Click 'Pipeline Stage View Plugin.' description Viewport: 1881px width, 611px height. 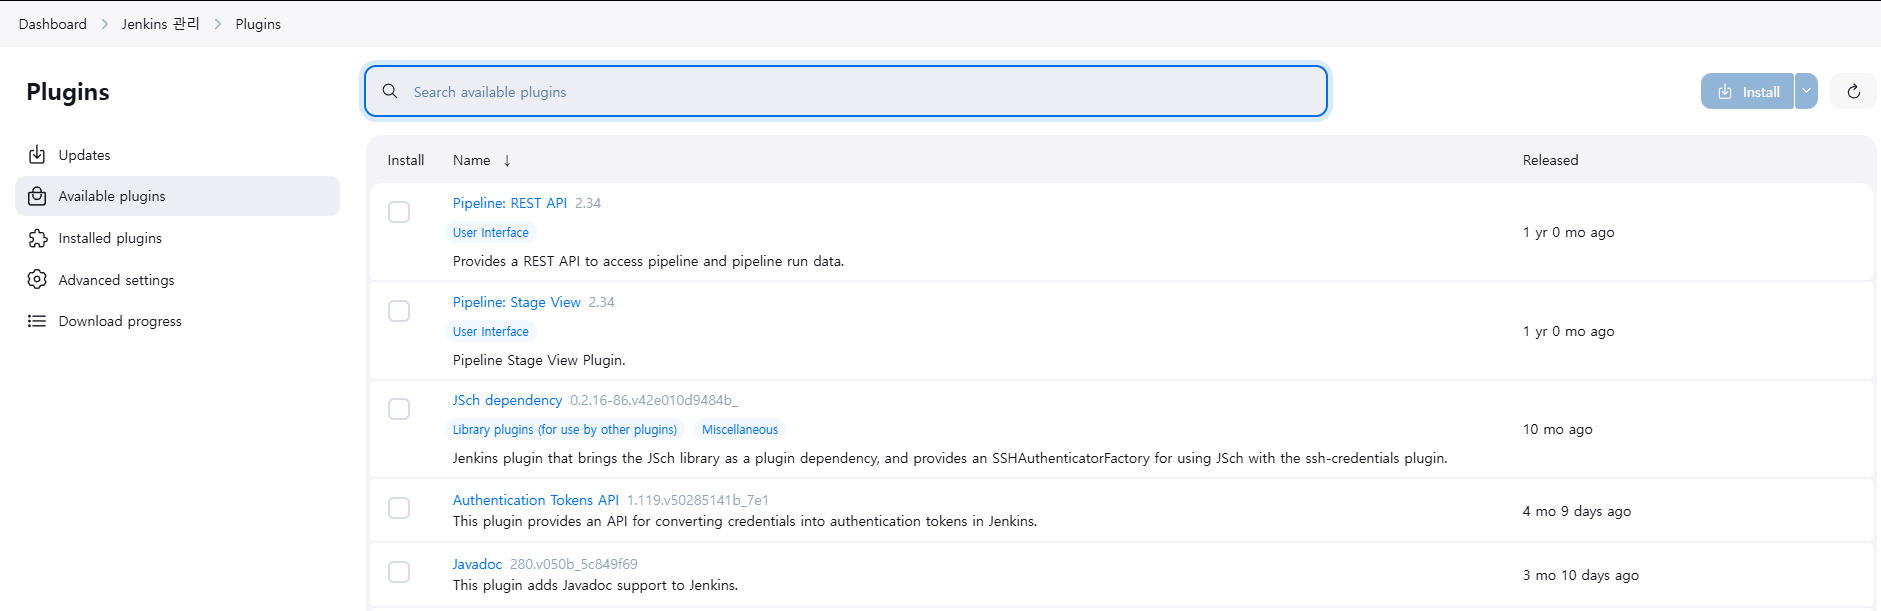click(539, 360)
